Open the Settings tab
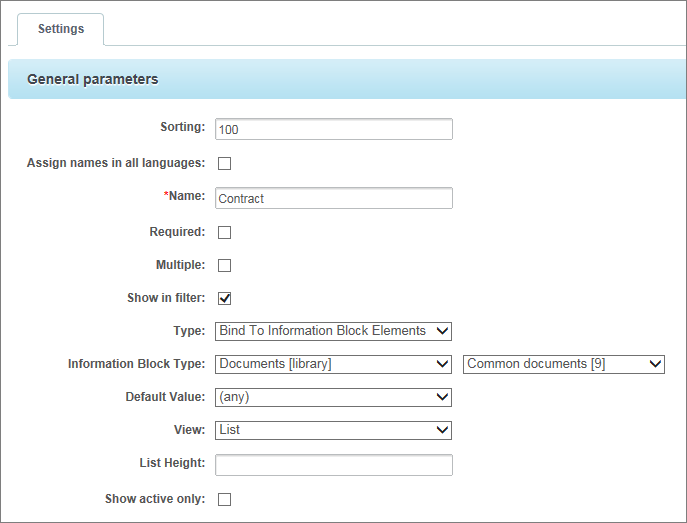 pyautogui.click(x=60, y=29)
